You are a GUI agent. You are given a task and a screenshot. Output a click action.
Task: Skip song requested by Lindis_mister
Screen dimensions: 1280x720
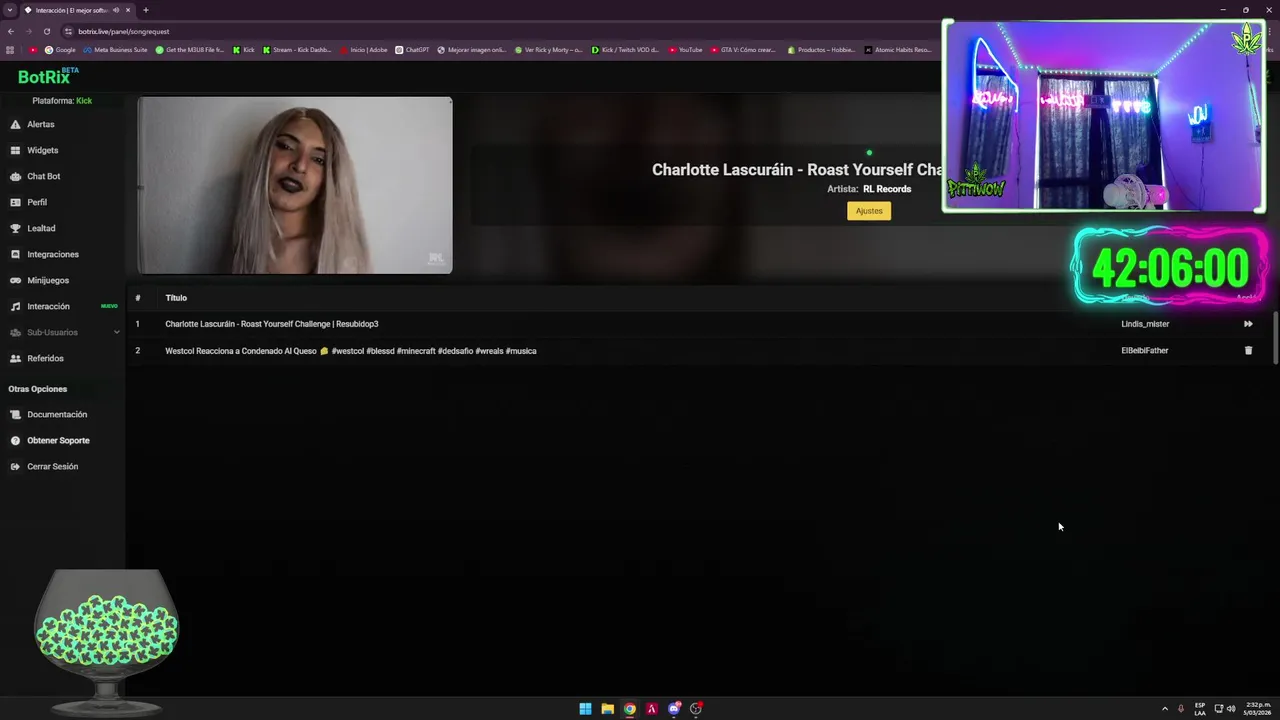click(1248, 324)
